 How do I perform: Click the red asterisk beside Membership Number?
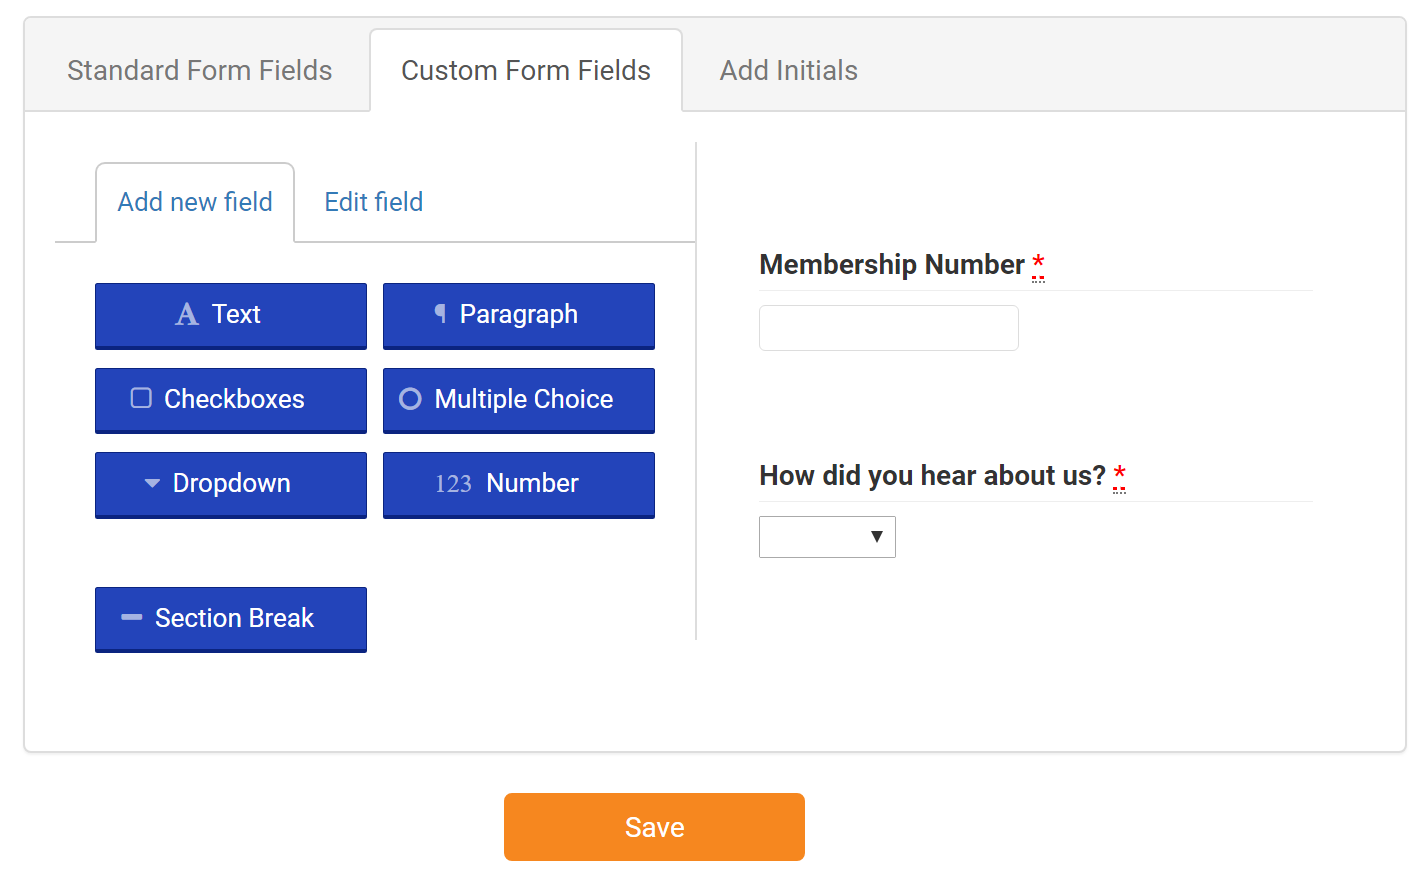pyautogui.click(x=1038, y=263)
